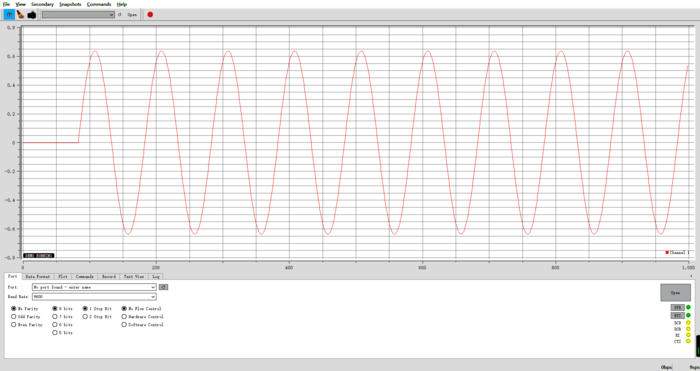Click the large Open port button
This screenshot has width=700, height=371.
pyautogui.click(x=675, y=293)
